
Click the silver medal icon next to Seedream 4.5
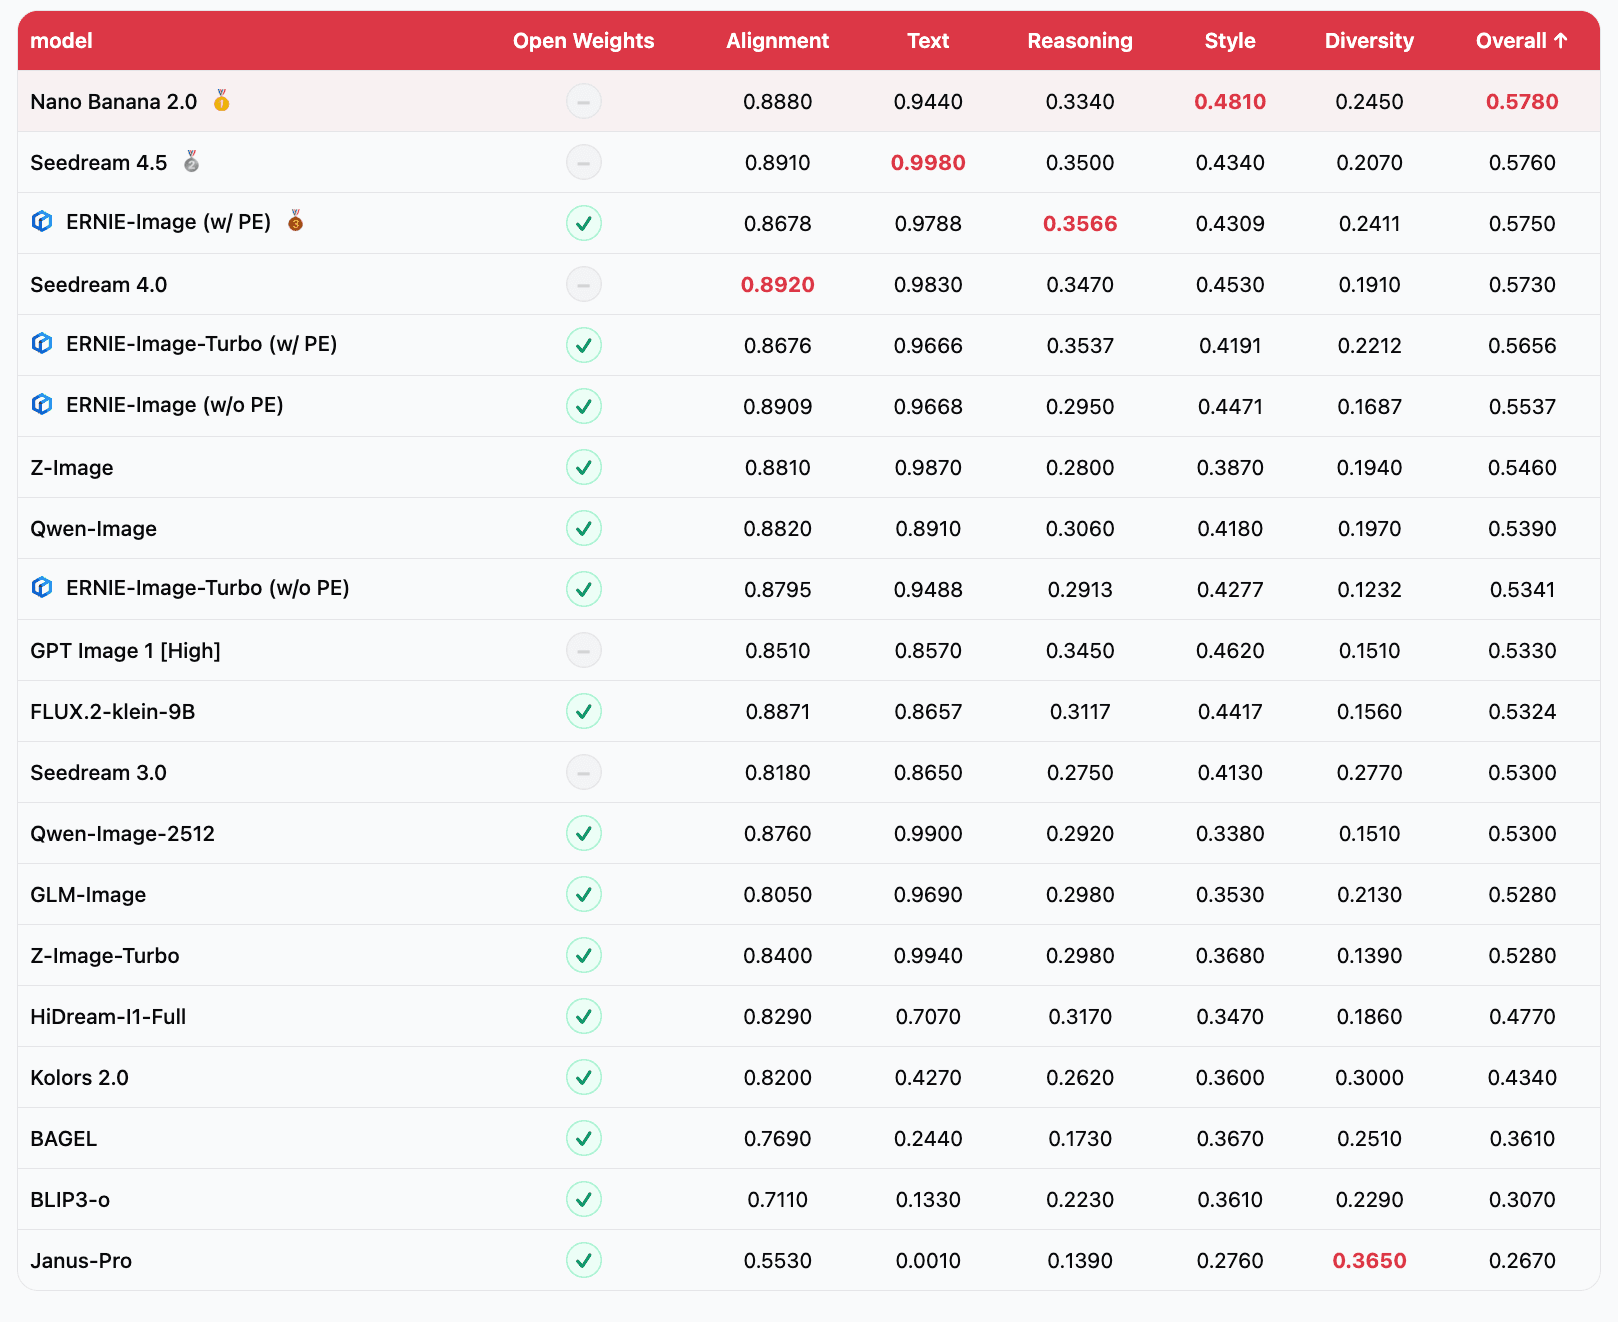point(191,162)
